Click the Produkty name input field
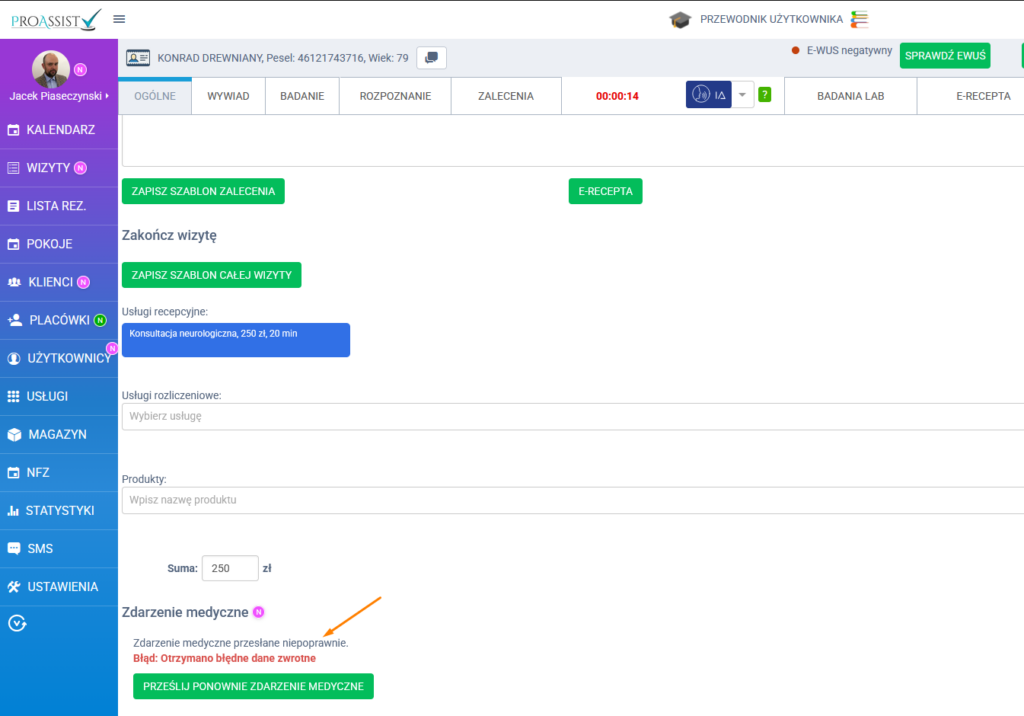 click(570, 500)
